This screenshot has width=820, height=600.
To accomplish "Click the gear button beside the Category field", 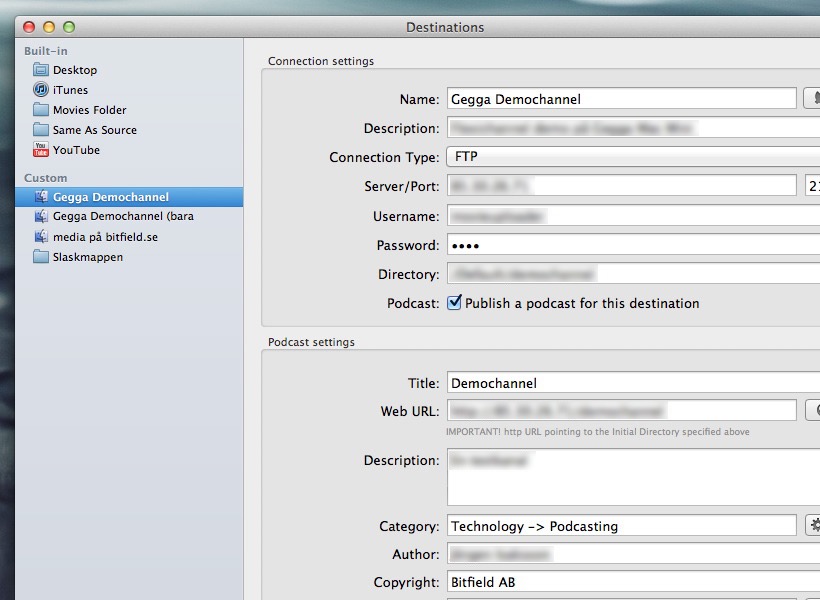I will [x=812, y=526].
